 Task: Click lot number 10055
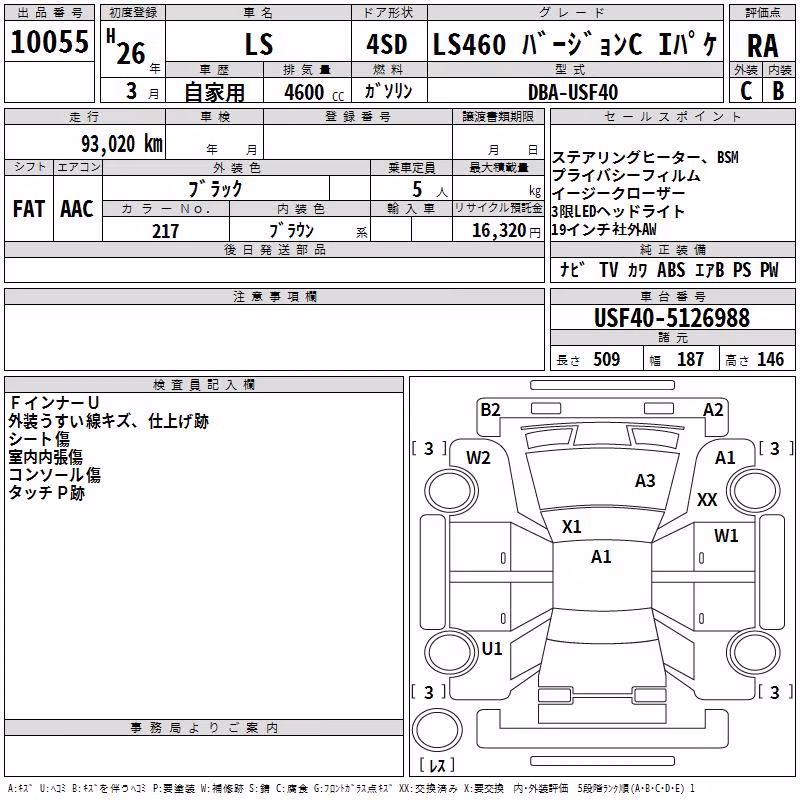[x=49, y=42]
